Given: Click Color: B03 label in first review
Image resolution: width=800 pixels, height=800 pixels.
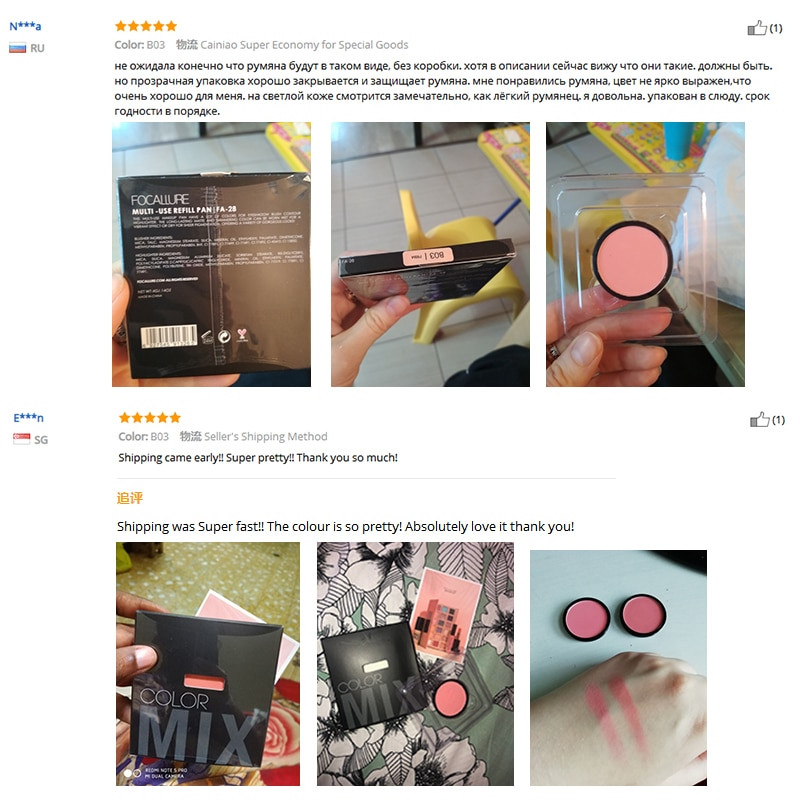Looking at the screenshot, I should [x=140, y=45].
